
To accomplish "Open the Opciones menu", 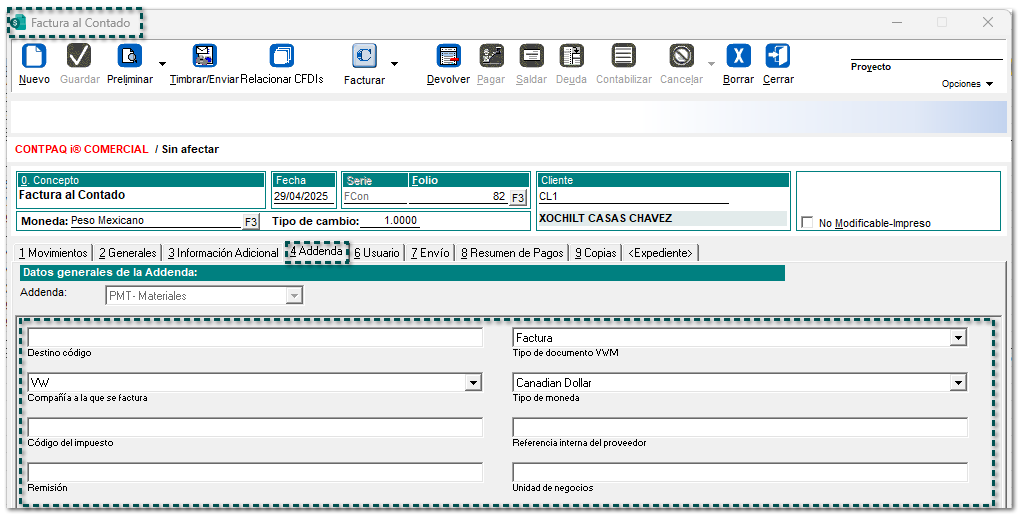I will click(967, 84).
